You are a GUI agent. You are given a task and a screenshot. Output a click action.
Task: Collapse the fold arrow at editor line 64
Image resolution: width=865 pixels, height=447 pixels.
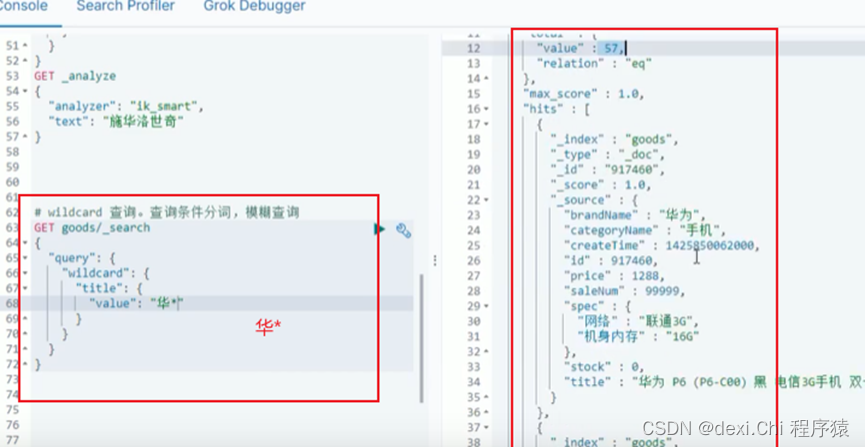pos(25,243)
